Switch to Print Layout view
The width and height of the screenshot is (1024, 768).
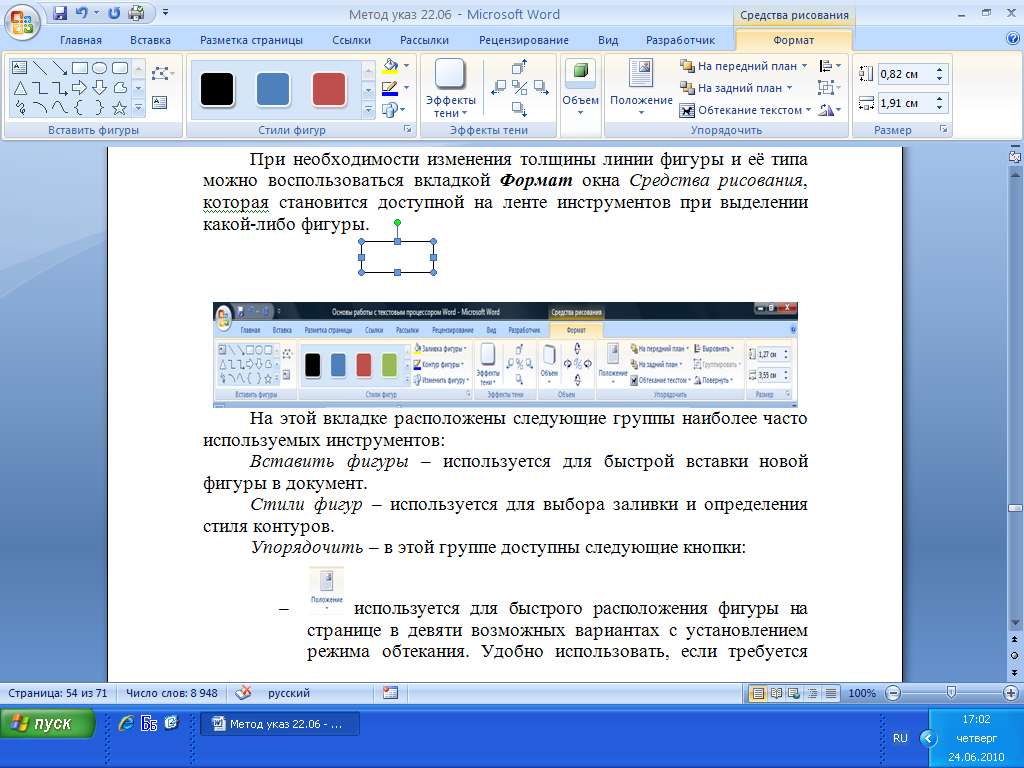coord(758,694)
